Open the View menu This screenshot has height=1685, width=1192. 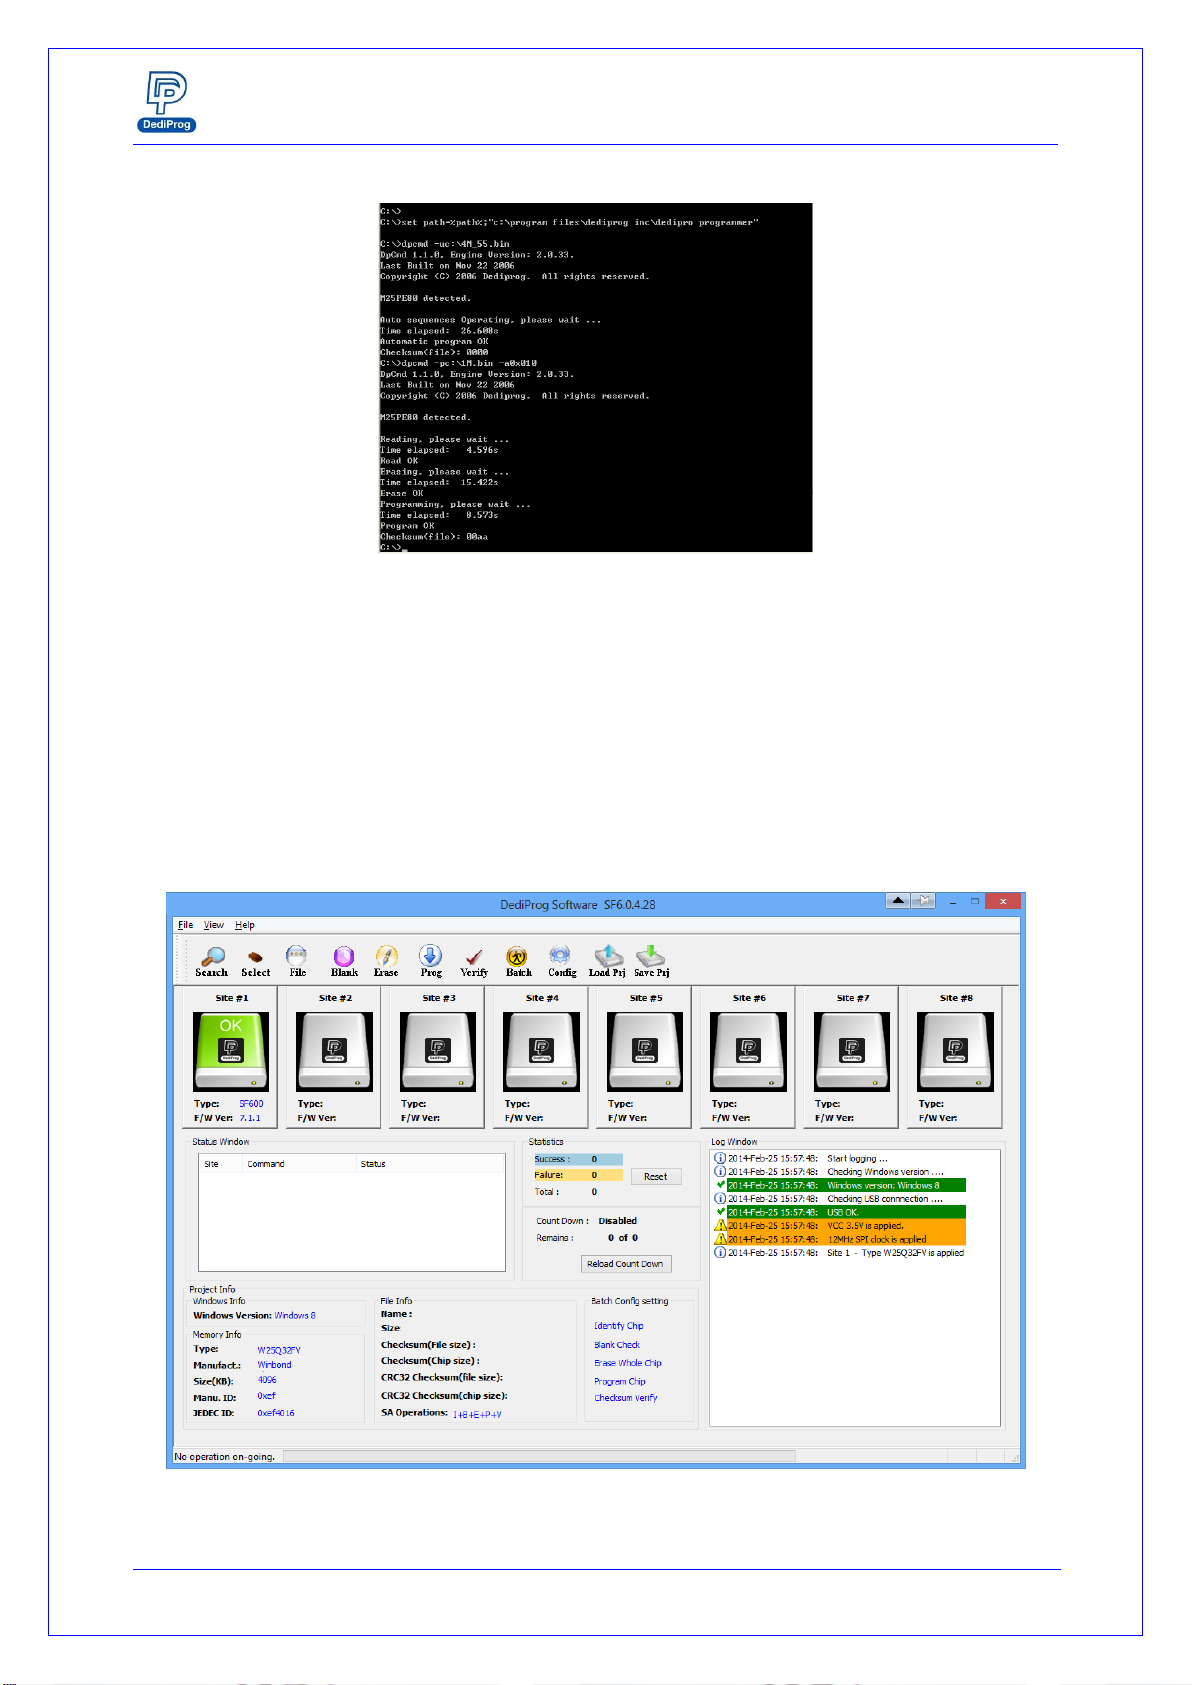pos(214,925)
